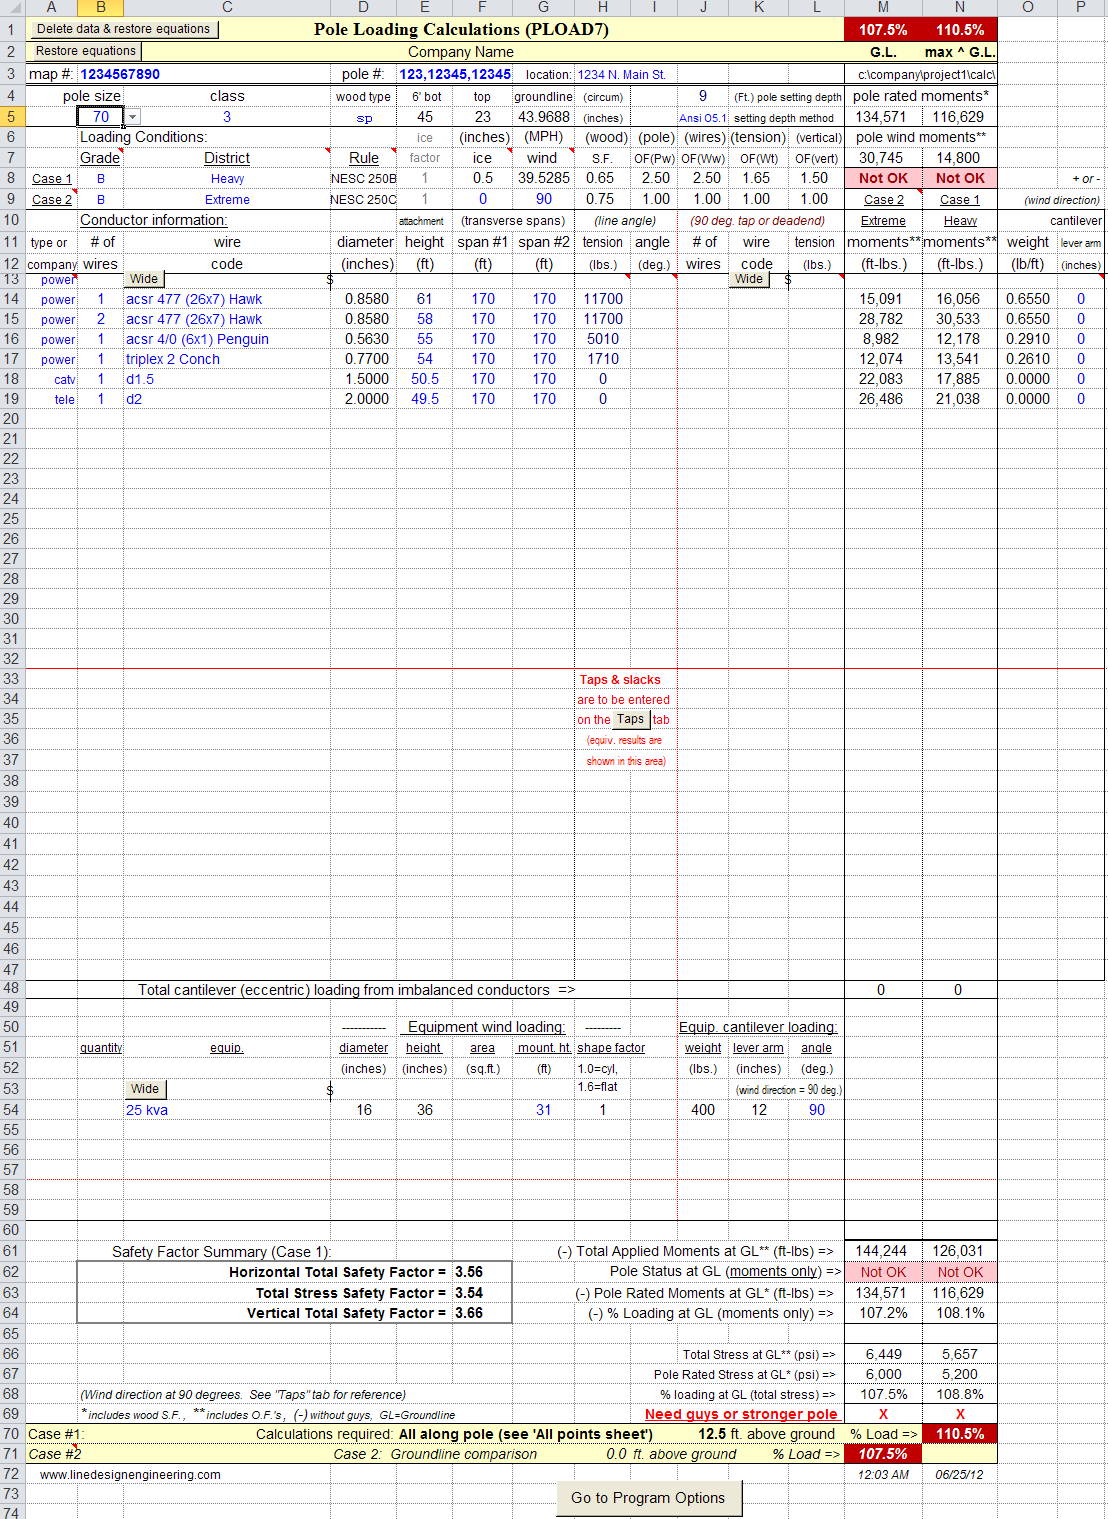Select column G header

click(543, 7)
